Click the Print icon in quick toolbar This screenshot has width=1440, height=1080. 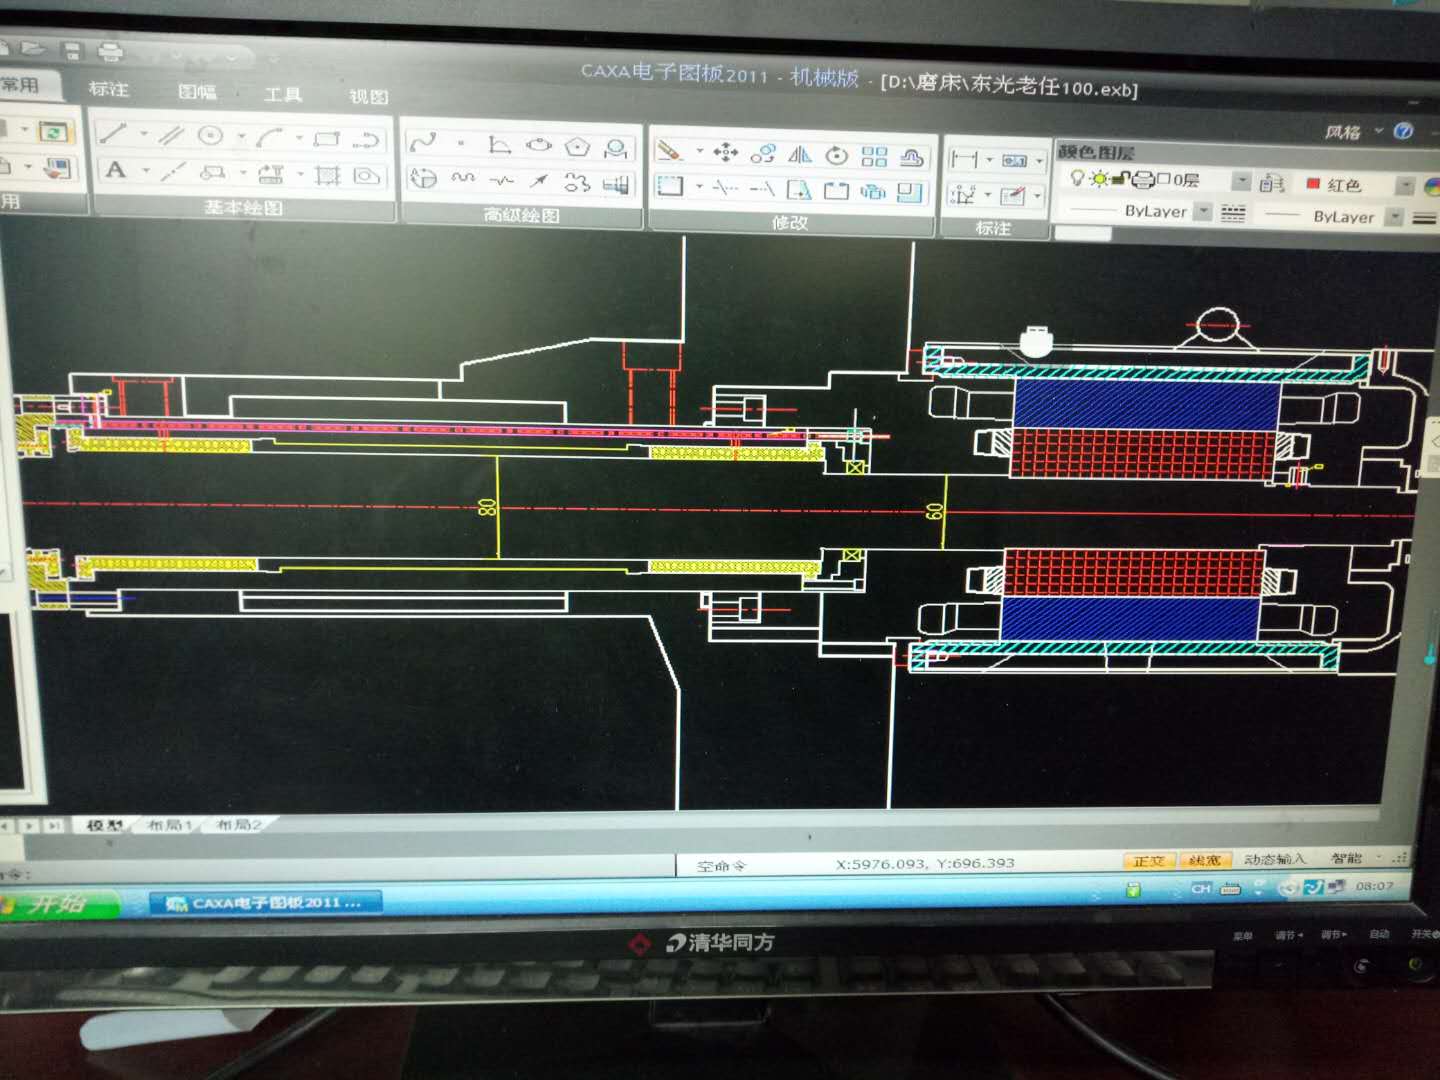(109, 51)
